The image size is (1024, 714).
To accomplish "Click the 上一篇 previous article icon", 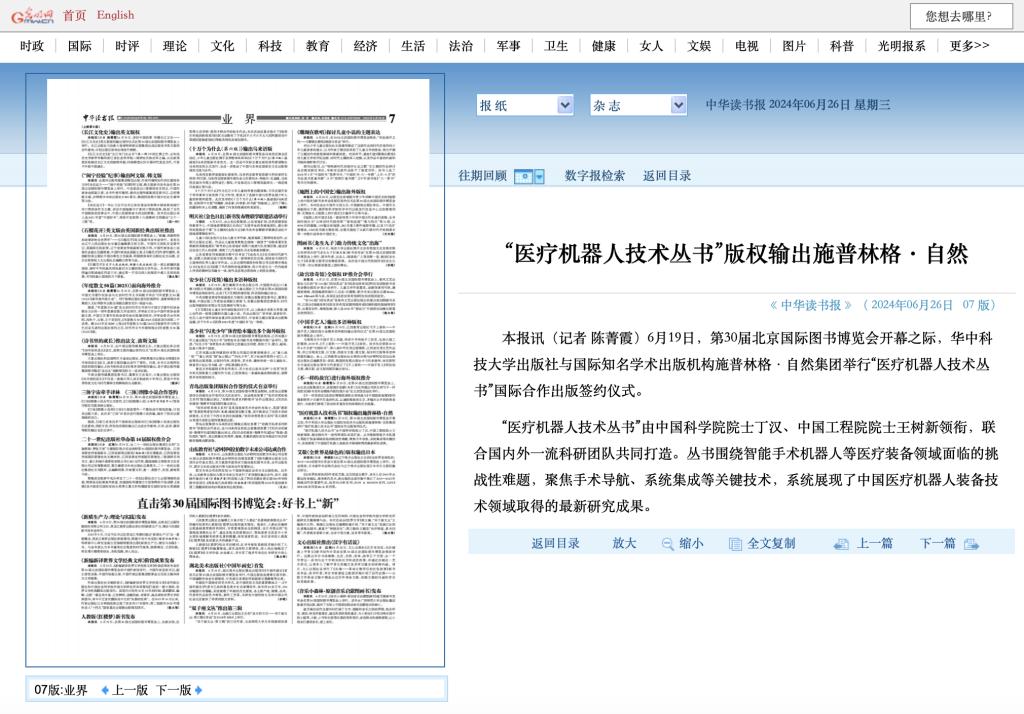I will point(842,544).
